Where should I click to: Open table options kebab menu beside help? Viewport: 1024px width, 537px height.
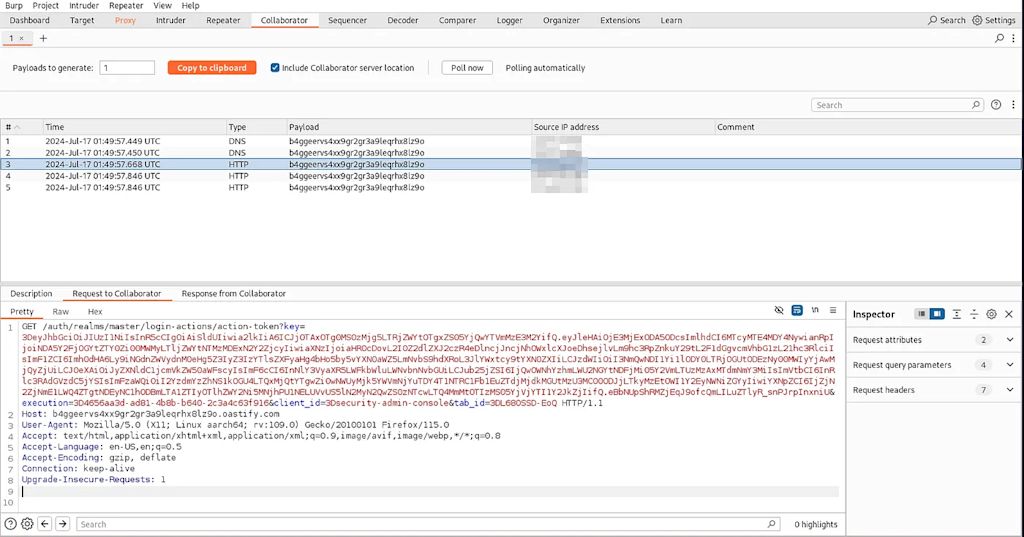(1014, 105)
